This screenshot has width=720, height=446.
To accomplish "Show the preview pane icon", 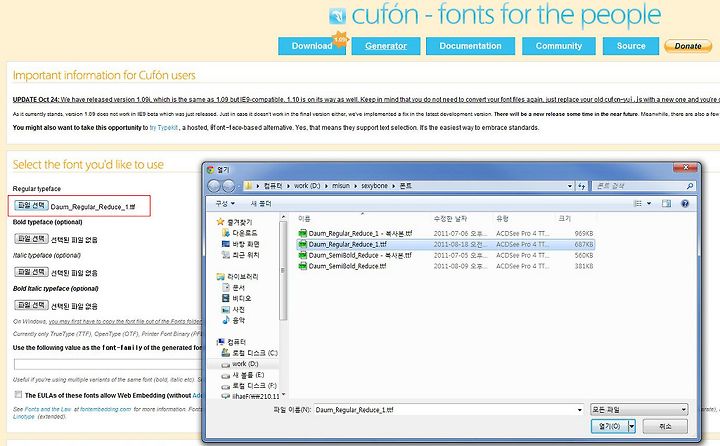I will pos(666,203).
